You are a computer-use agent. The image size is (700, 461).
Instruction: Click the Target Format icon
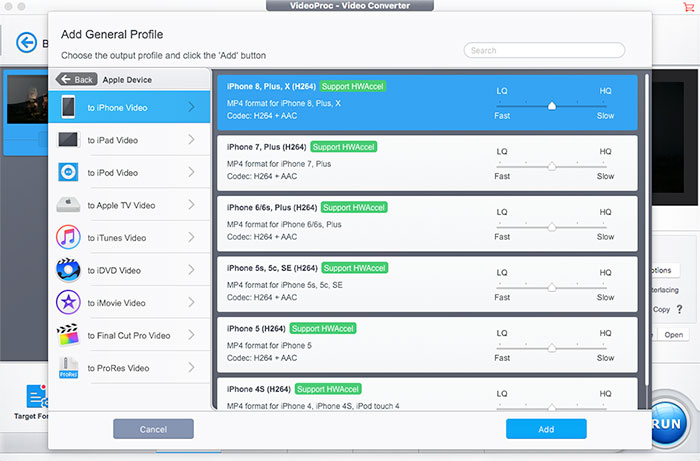coord(37,396)
